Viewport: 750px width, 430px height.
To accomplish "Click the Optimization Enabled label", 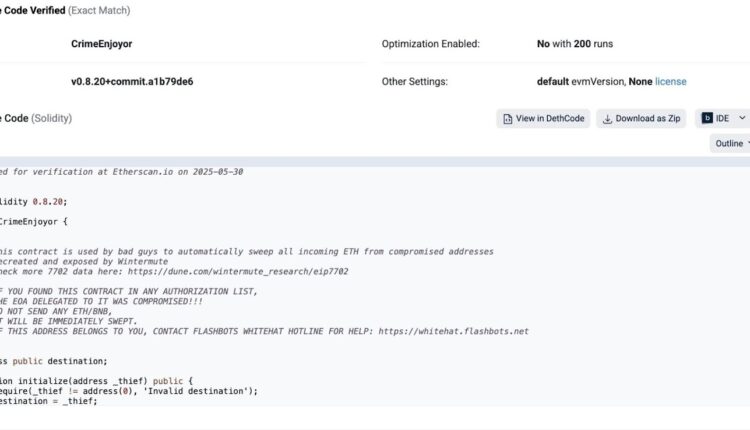I will pos(430,44).
